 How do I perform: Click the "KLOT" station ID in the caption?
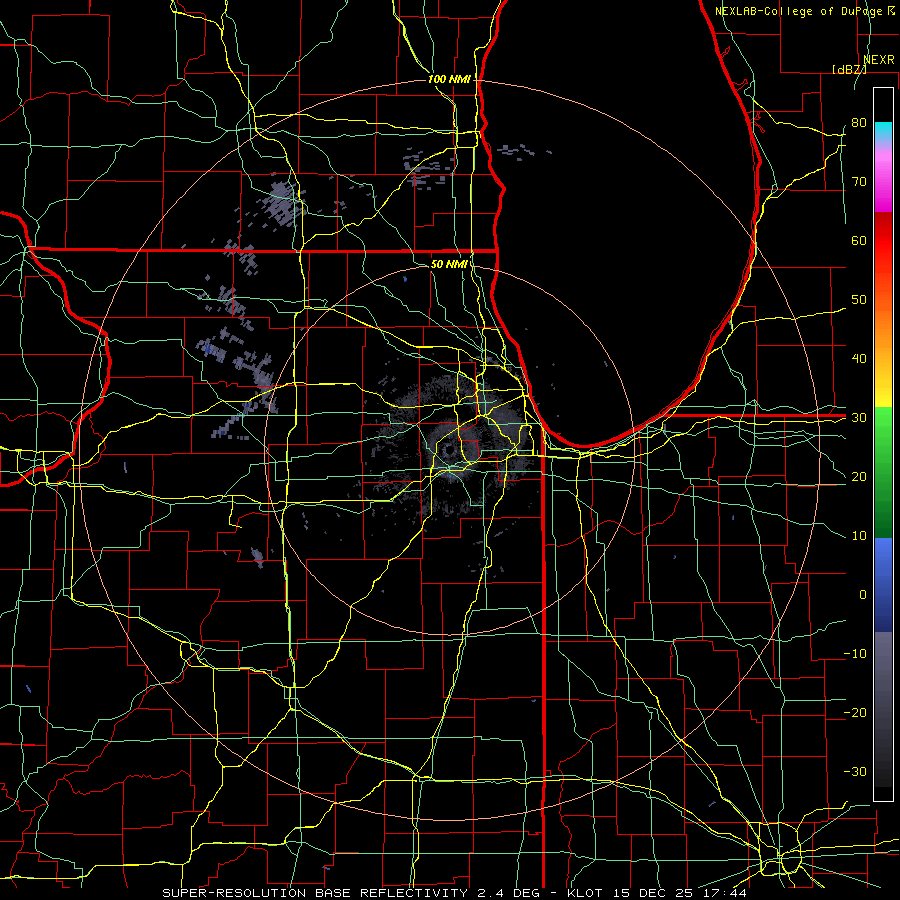584,893
